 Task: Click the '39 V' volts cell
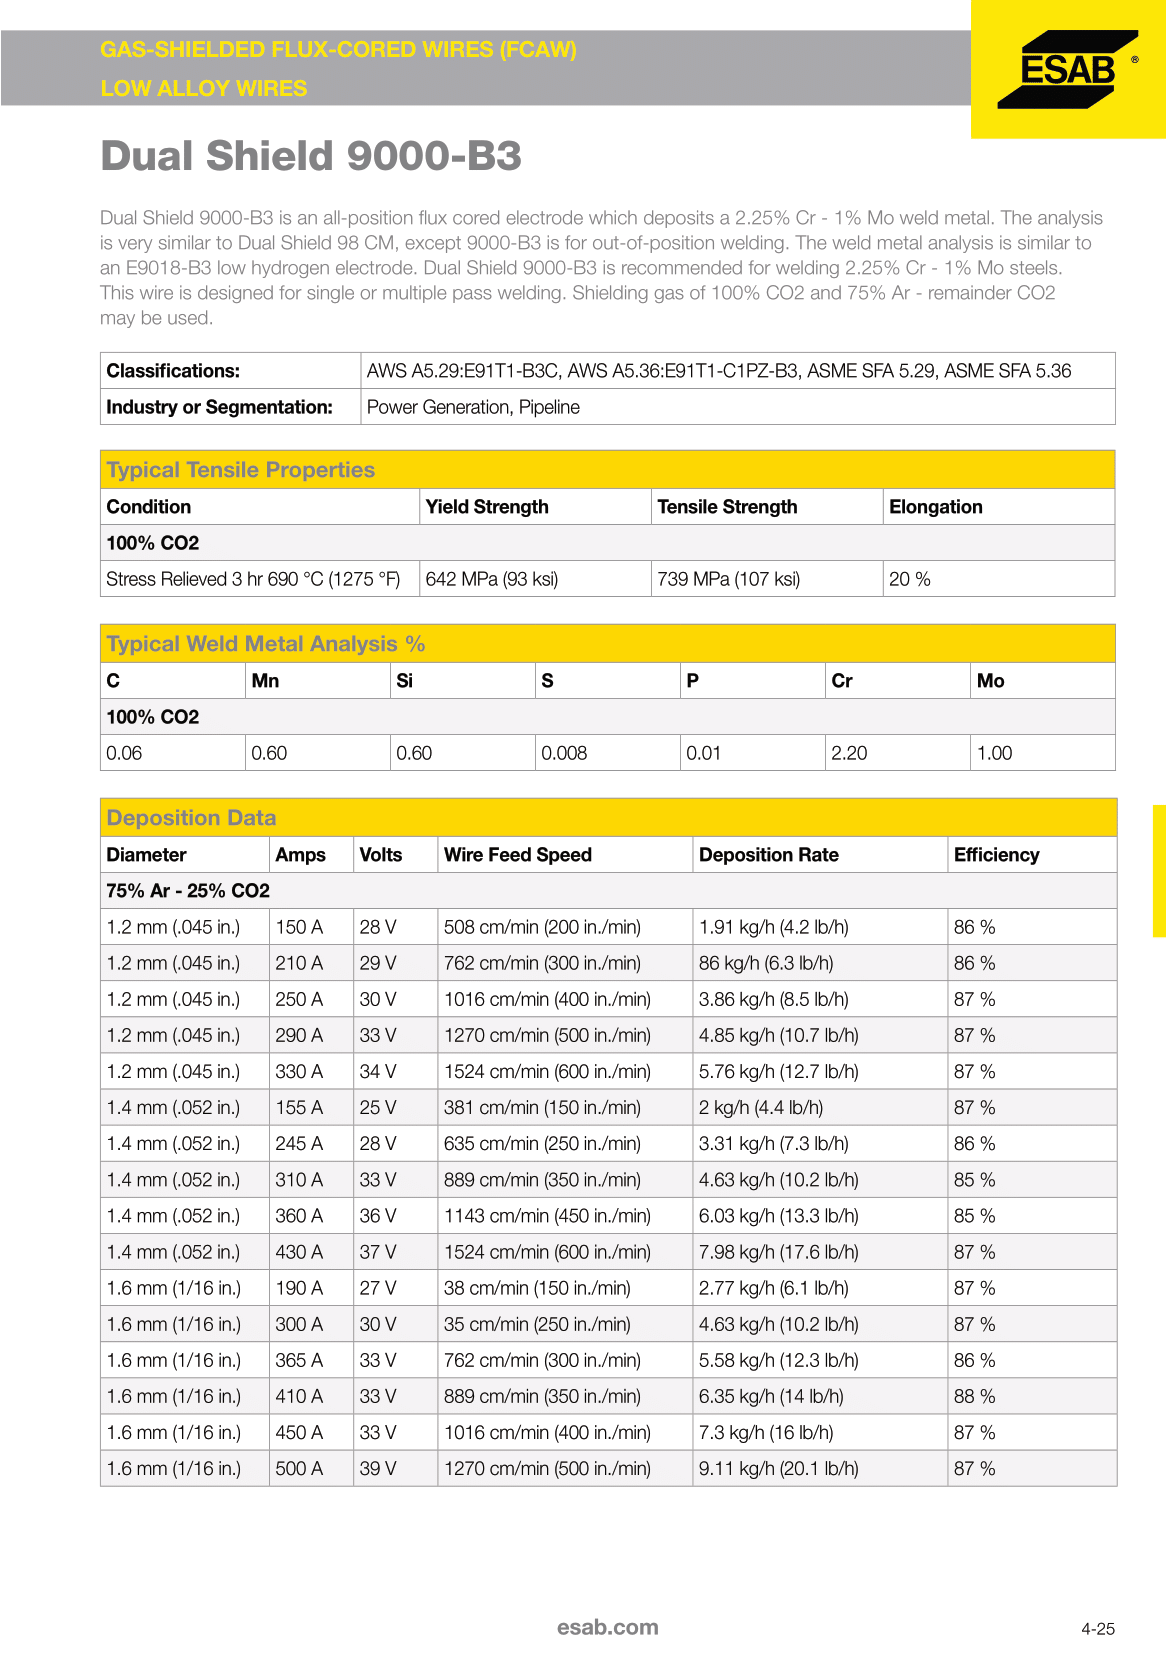pos(395,1468)
